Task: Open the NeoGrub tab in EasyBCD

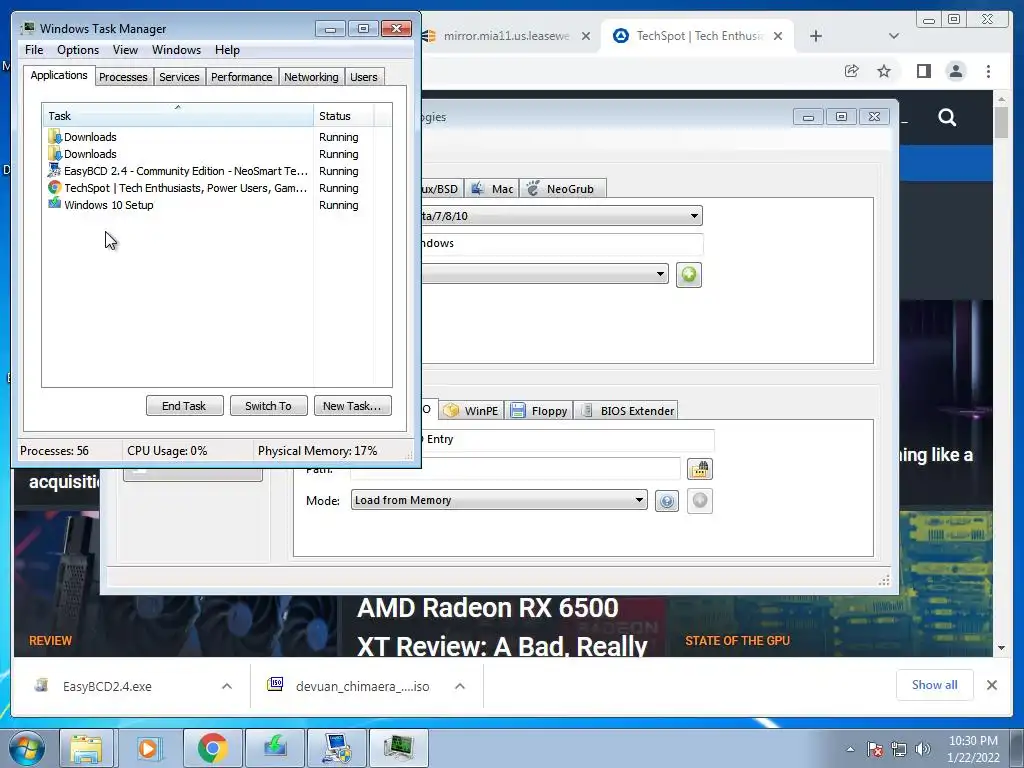Action: pos(562,189)
